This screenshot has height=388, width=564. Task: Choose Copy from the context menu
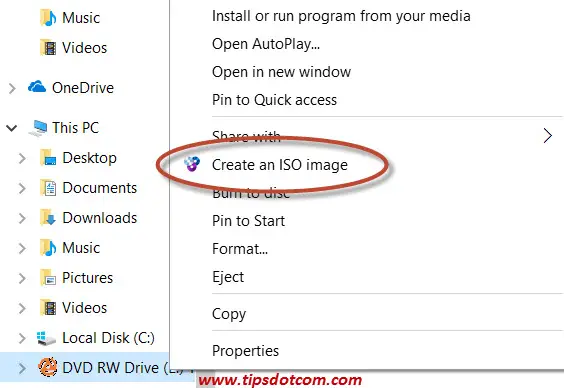[229, 314]
